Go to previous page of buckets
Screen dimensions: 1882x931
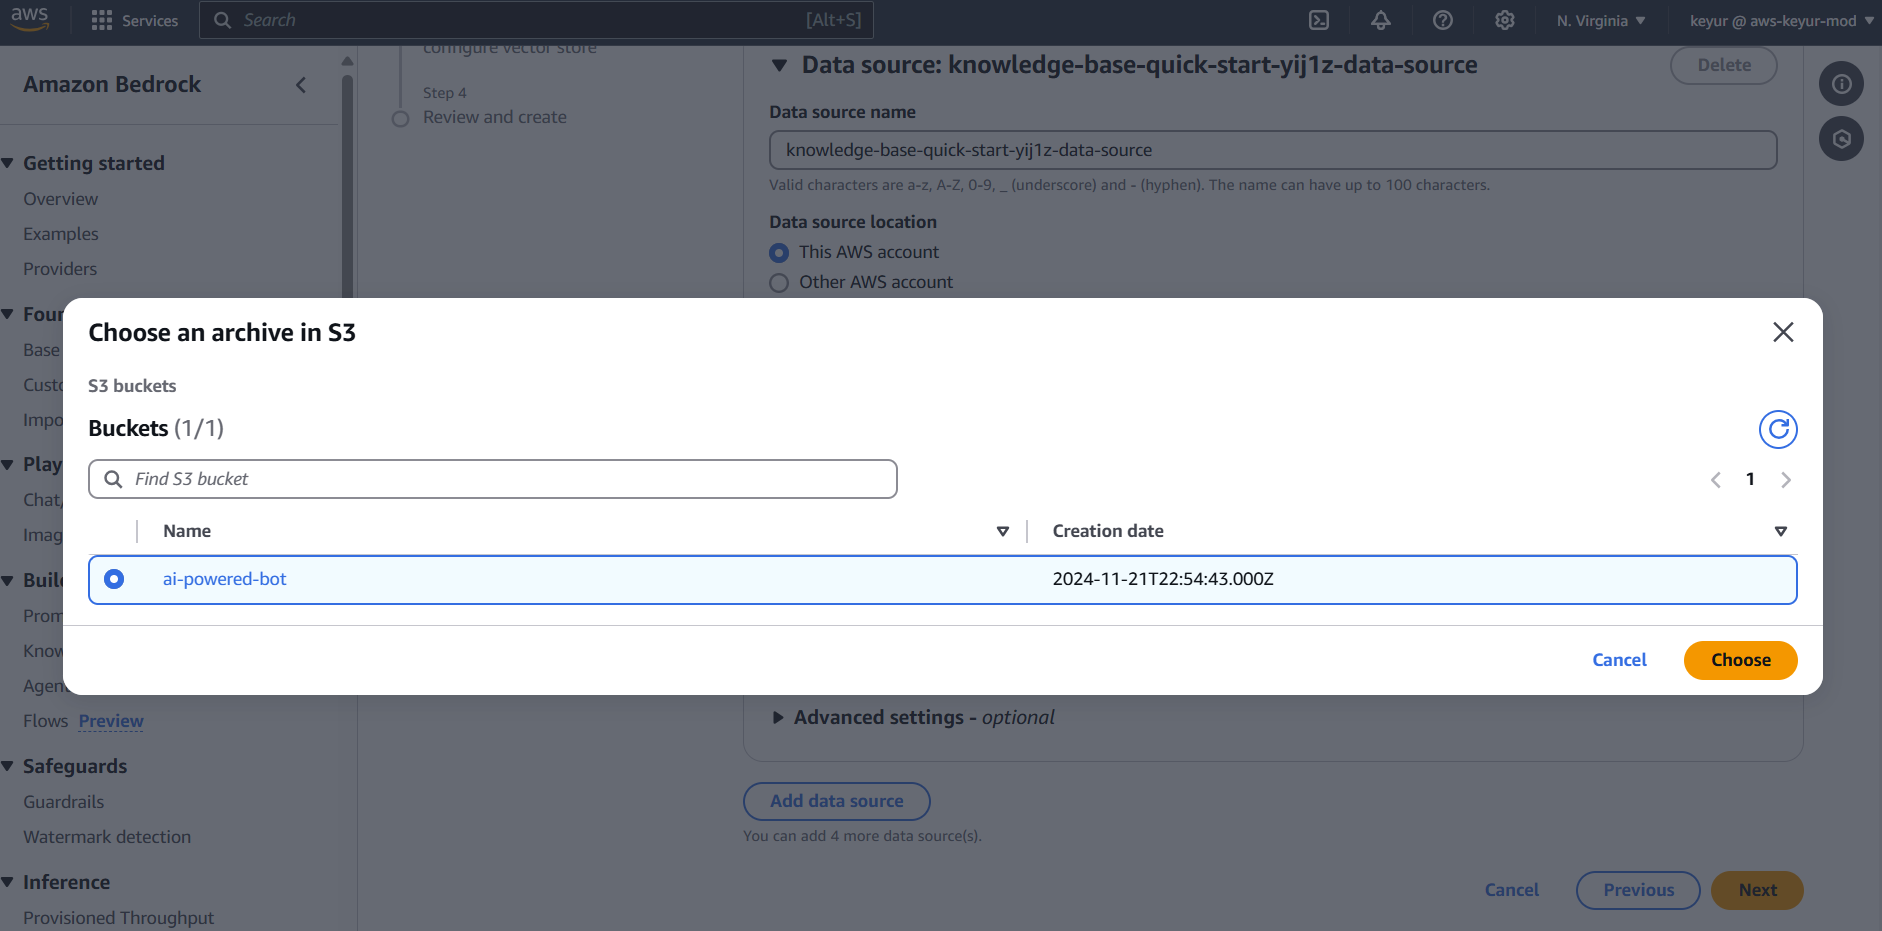[1716, 480]
